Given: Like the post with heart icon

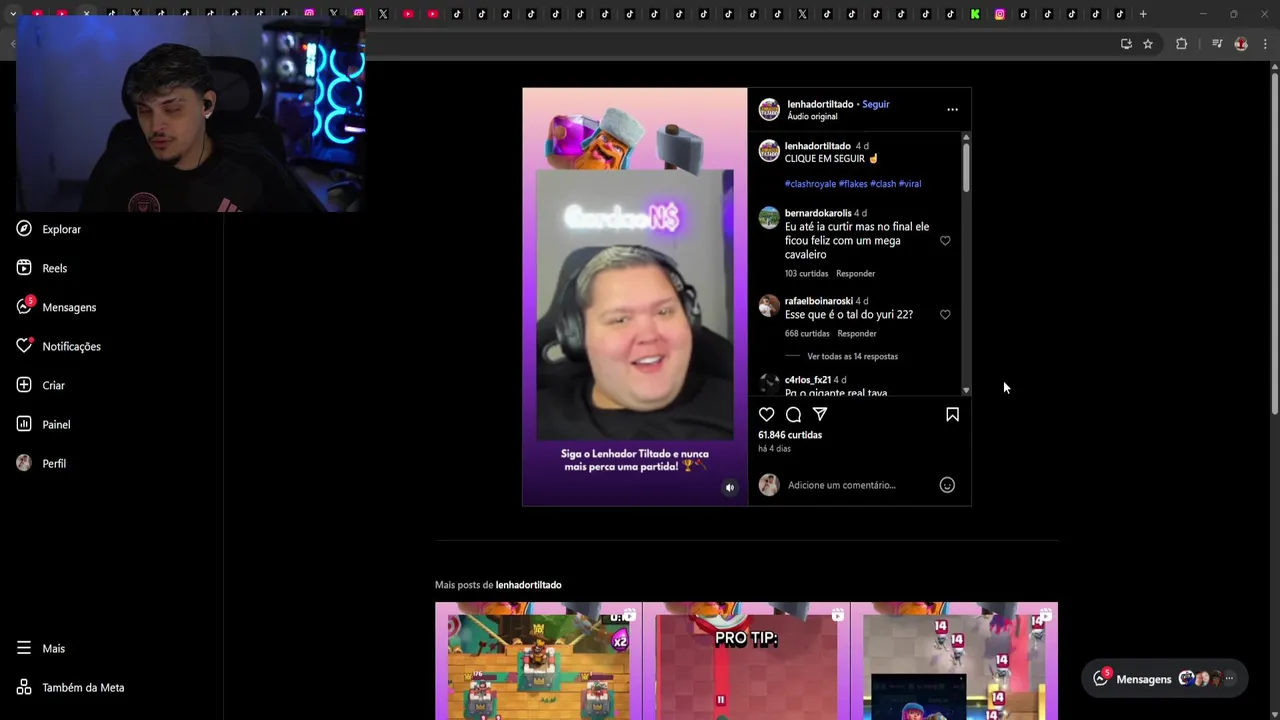Looking at the screenshot, I should coord(767,414).
